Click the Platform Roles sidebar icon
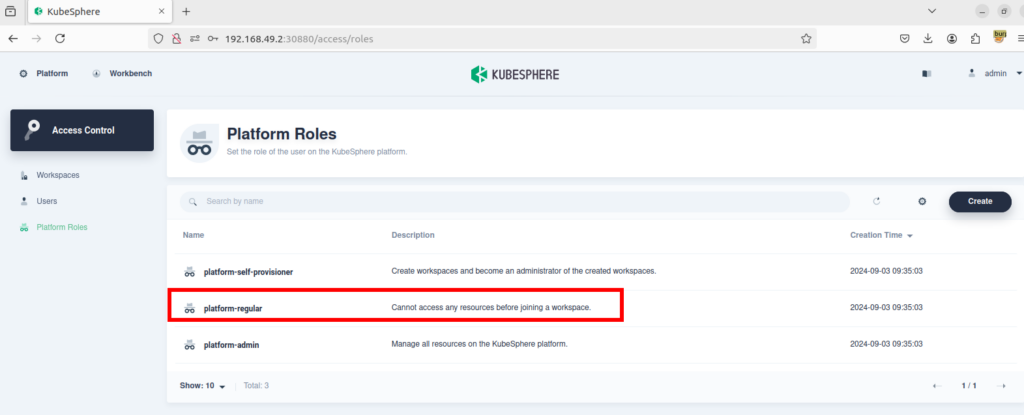 click(x=24, y=227)
